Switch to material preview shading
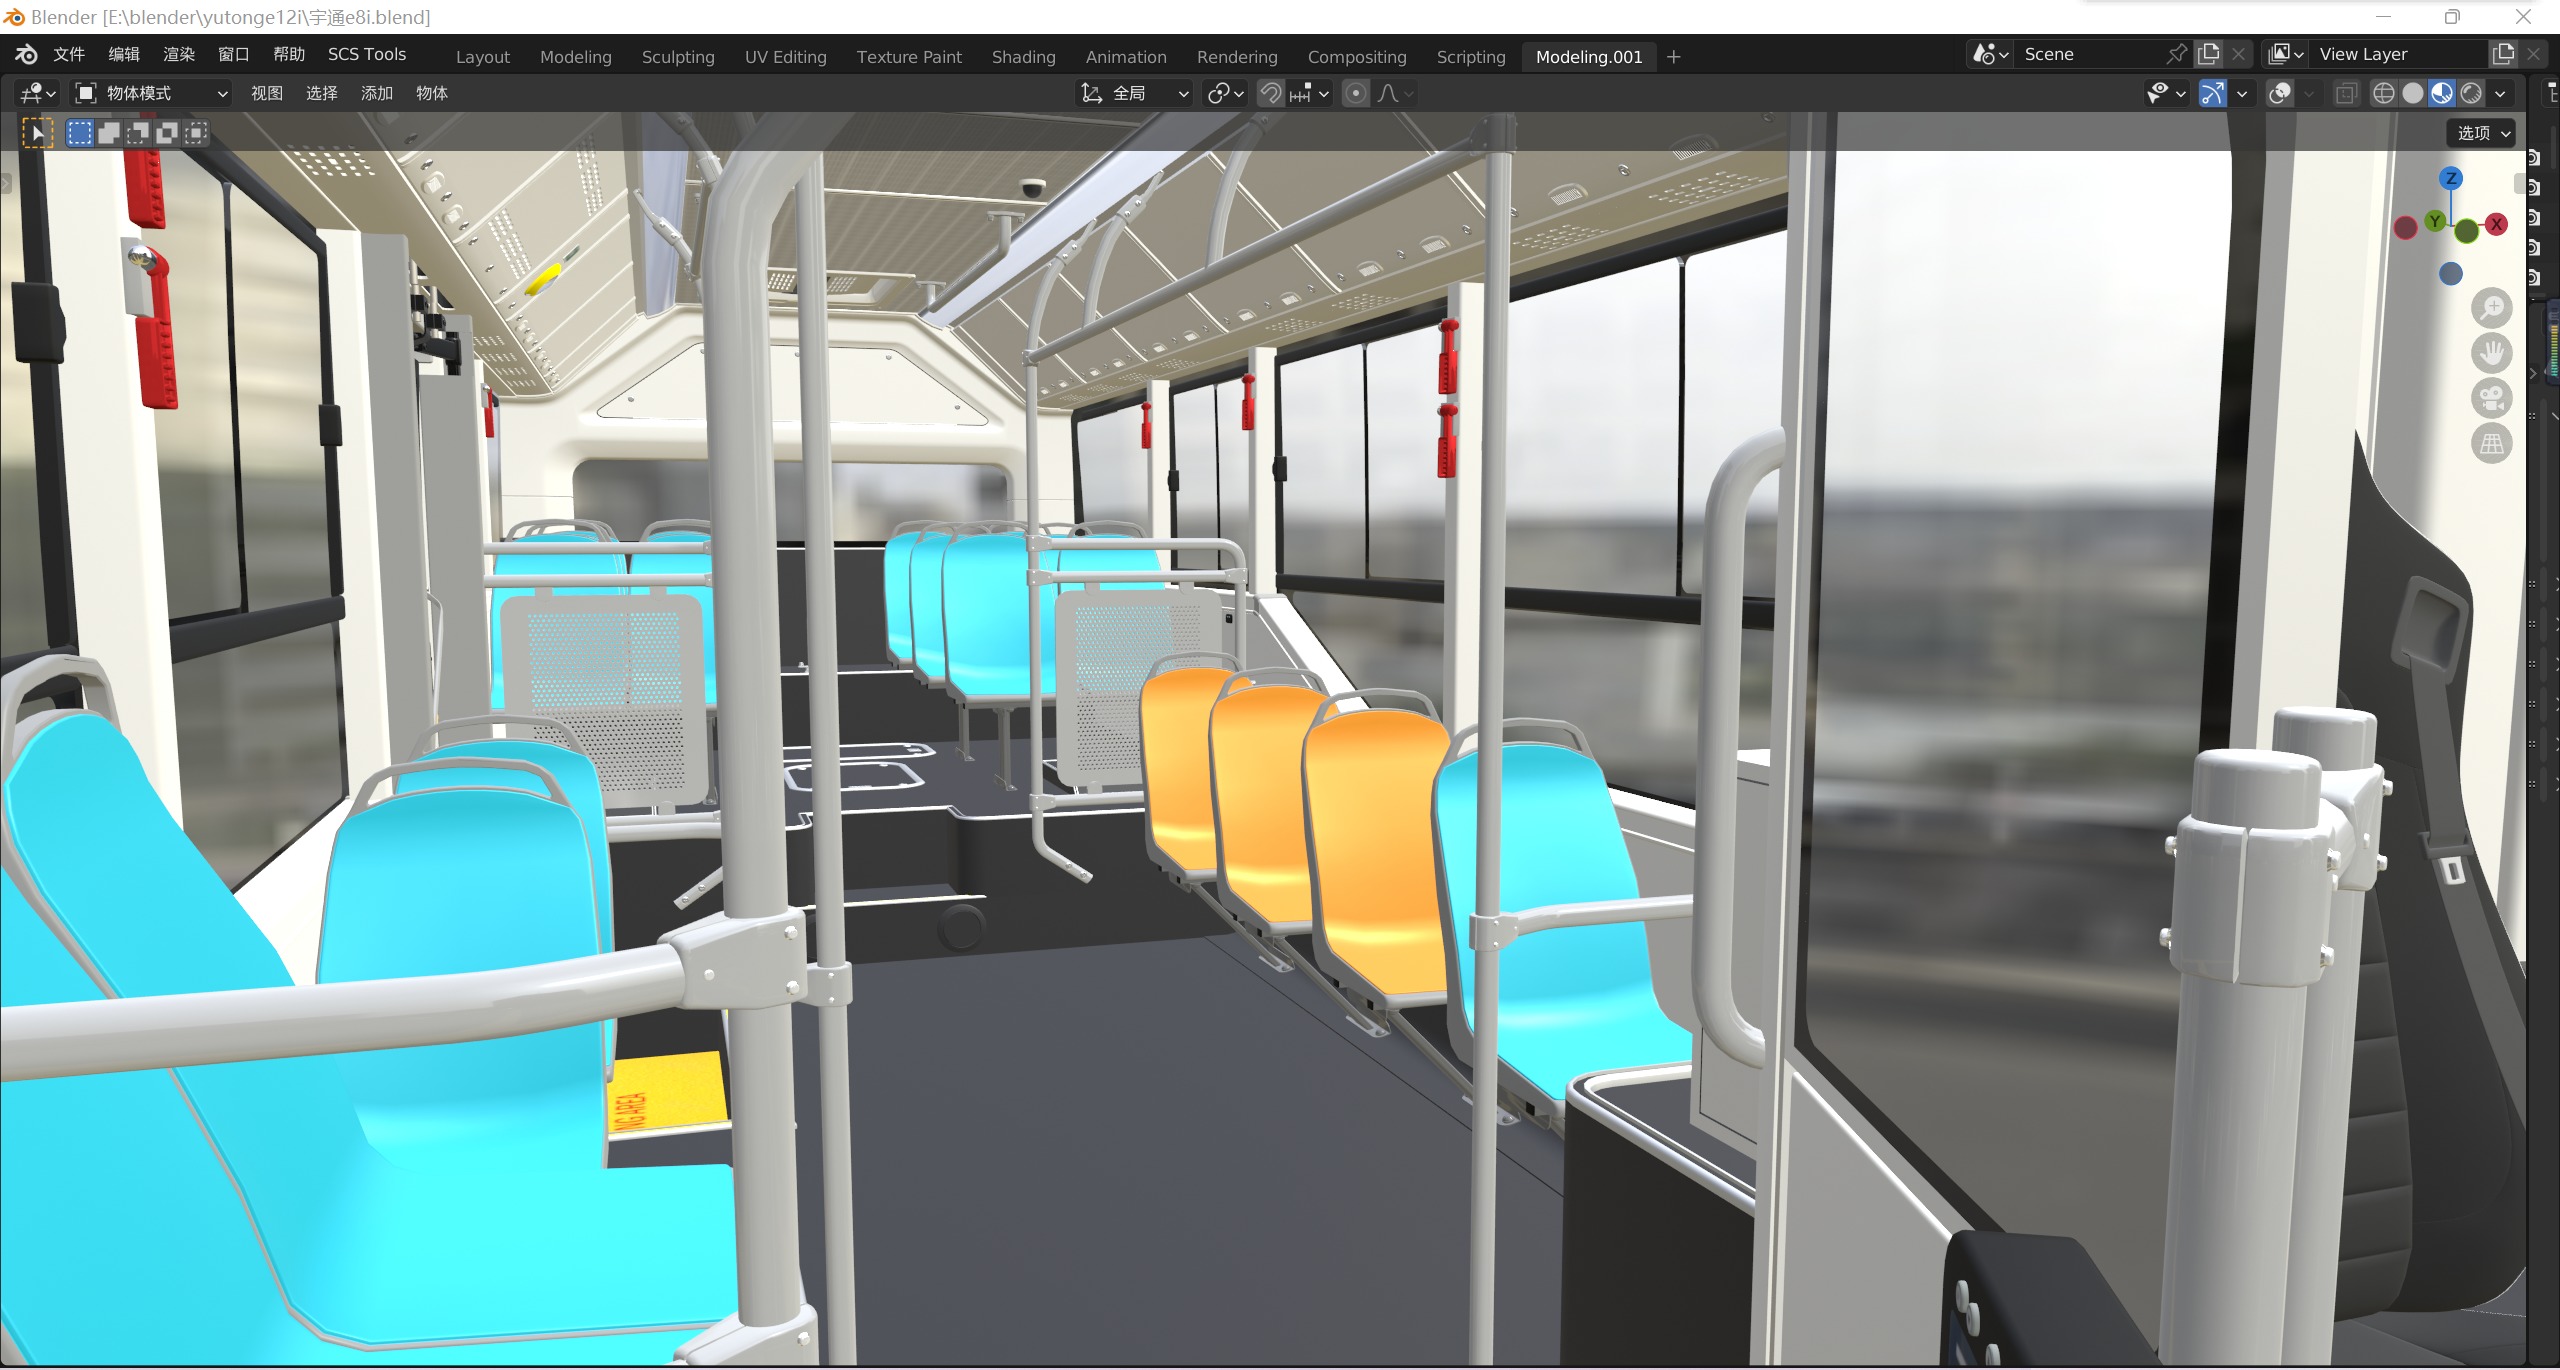This screenshot has width=2560, height=1370. point(2442,93)
